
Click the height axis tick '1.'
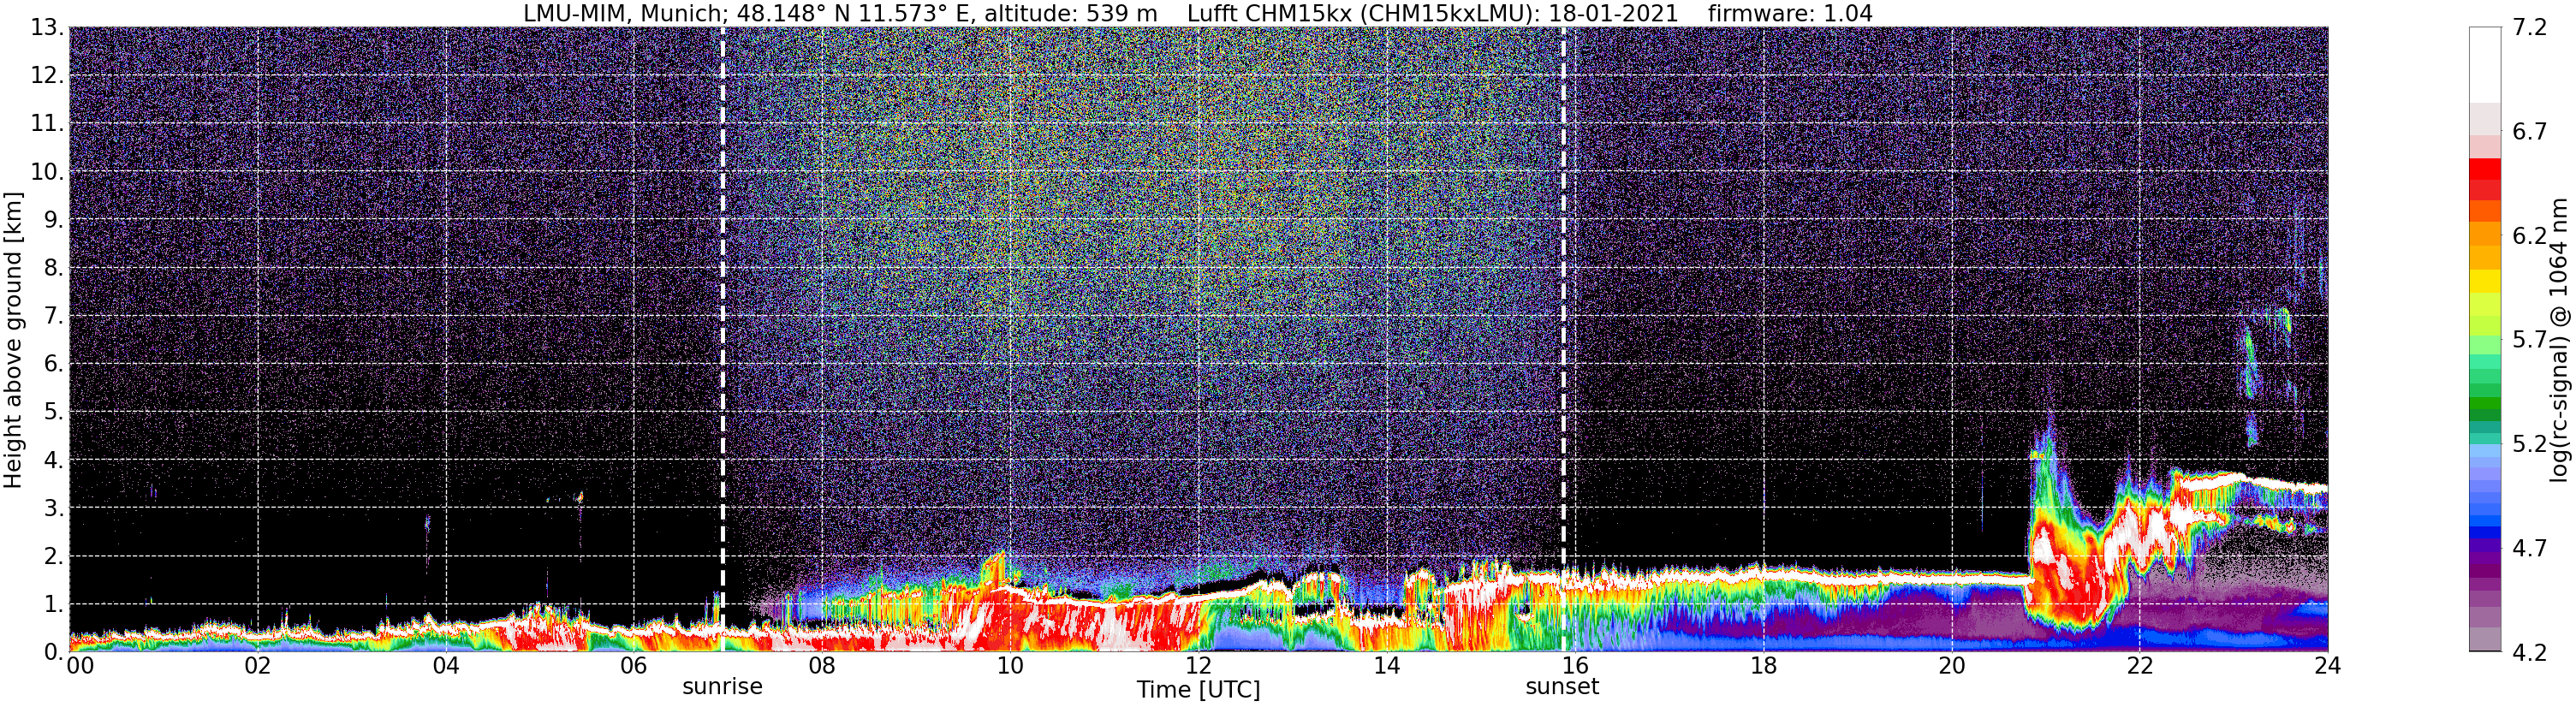(x=53, y=604)
